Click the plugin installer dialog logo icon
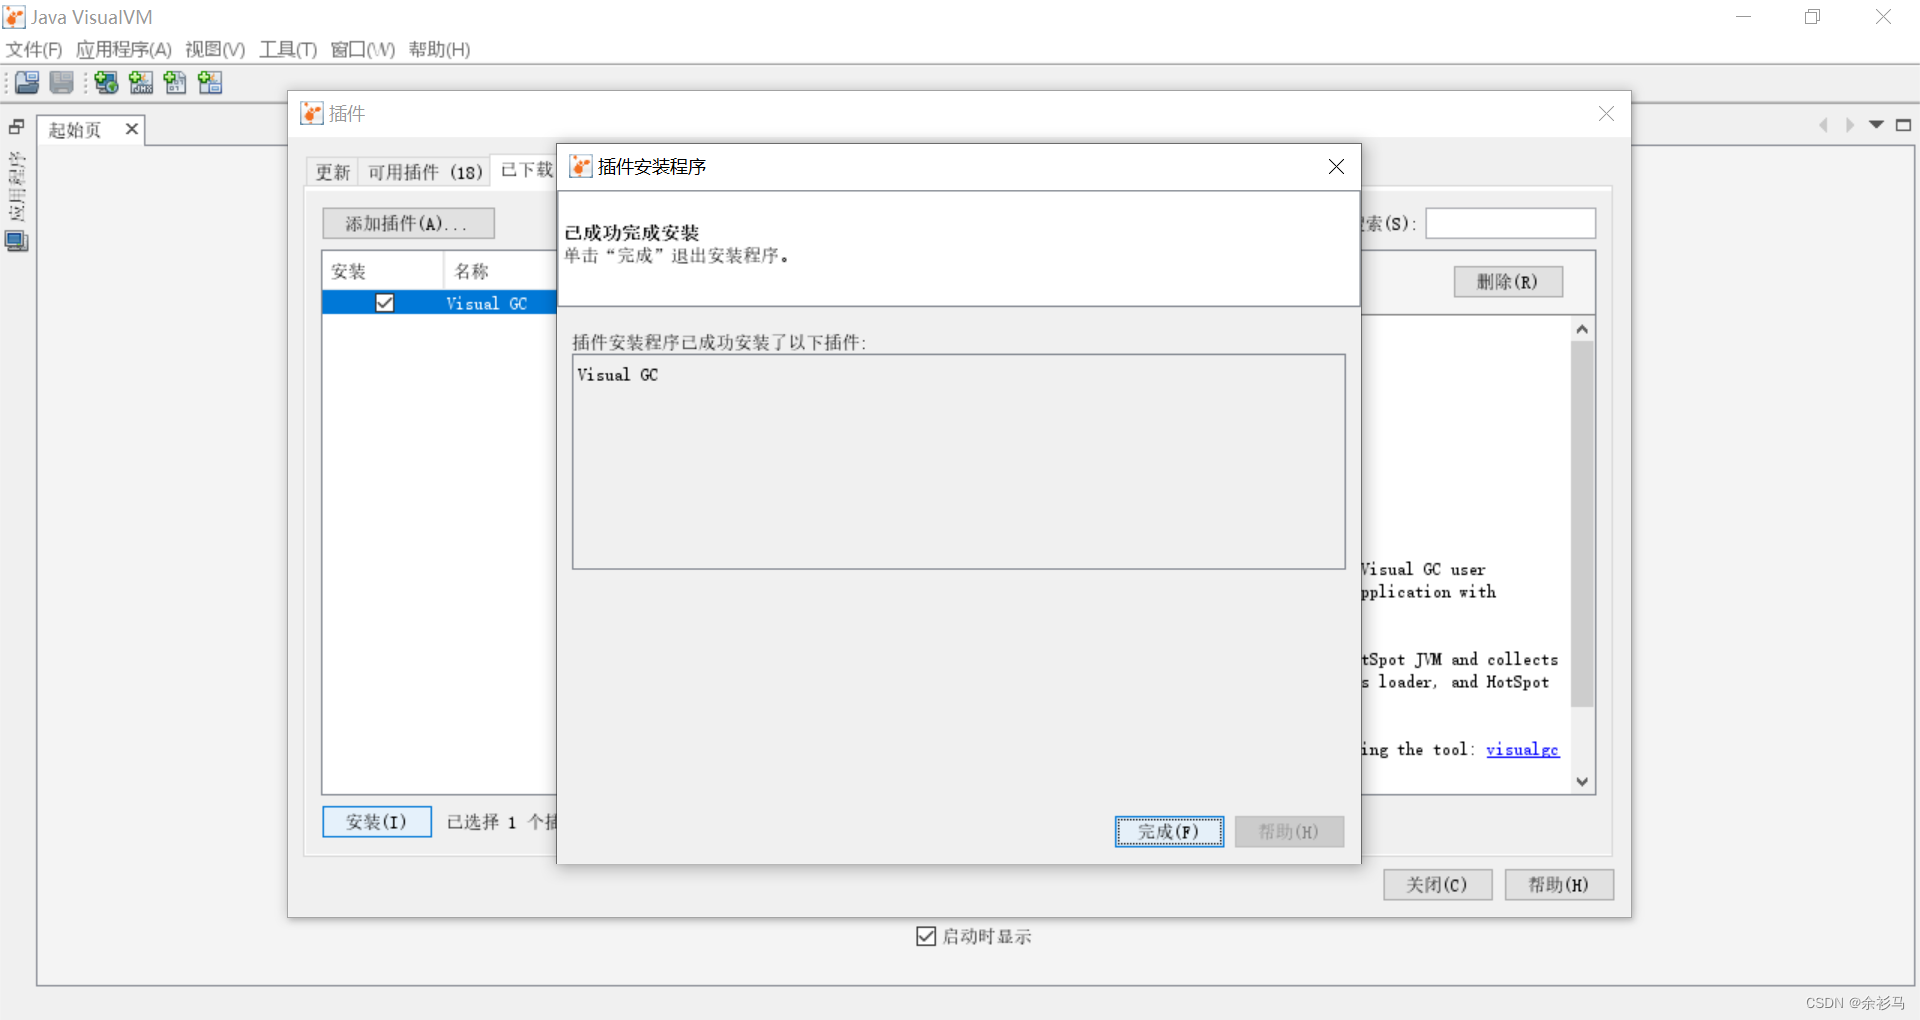This screenshot has height=1020, width=1920. tap(580, 166)
